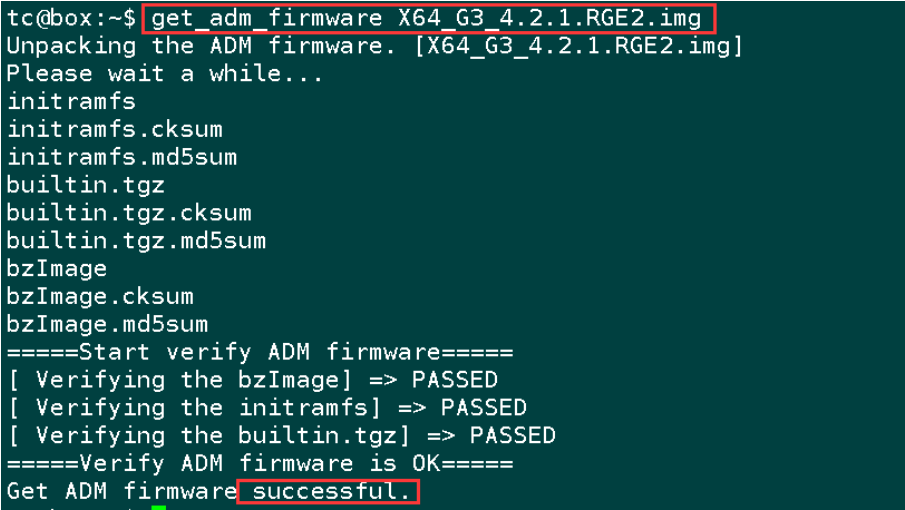Click the 'bzImage.cksum' filename
Viewport: 905px width, 510px height.
pyautogui.click(x=100, y=297)
